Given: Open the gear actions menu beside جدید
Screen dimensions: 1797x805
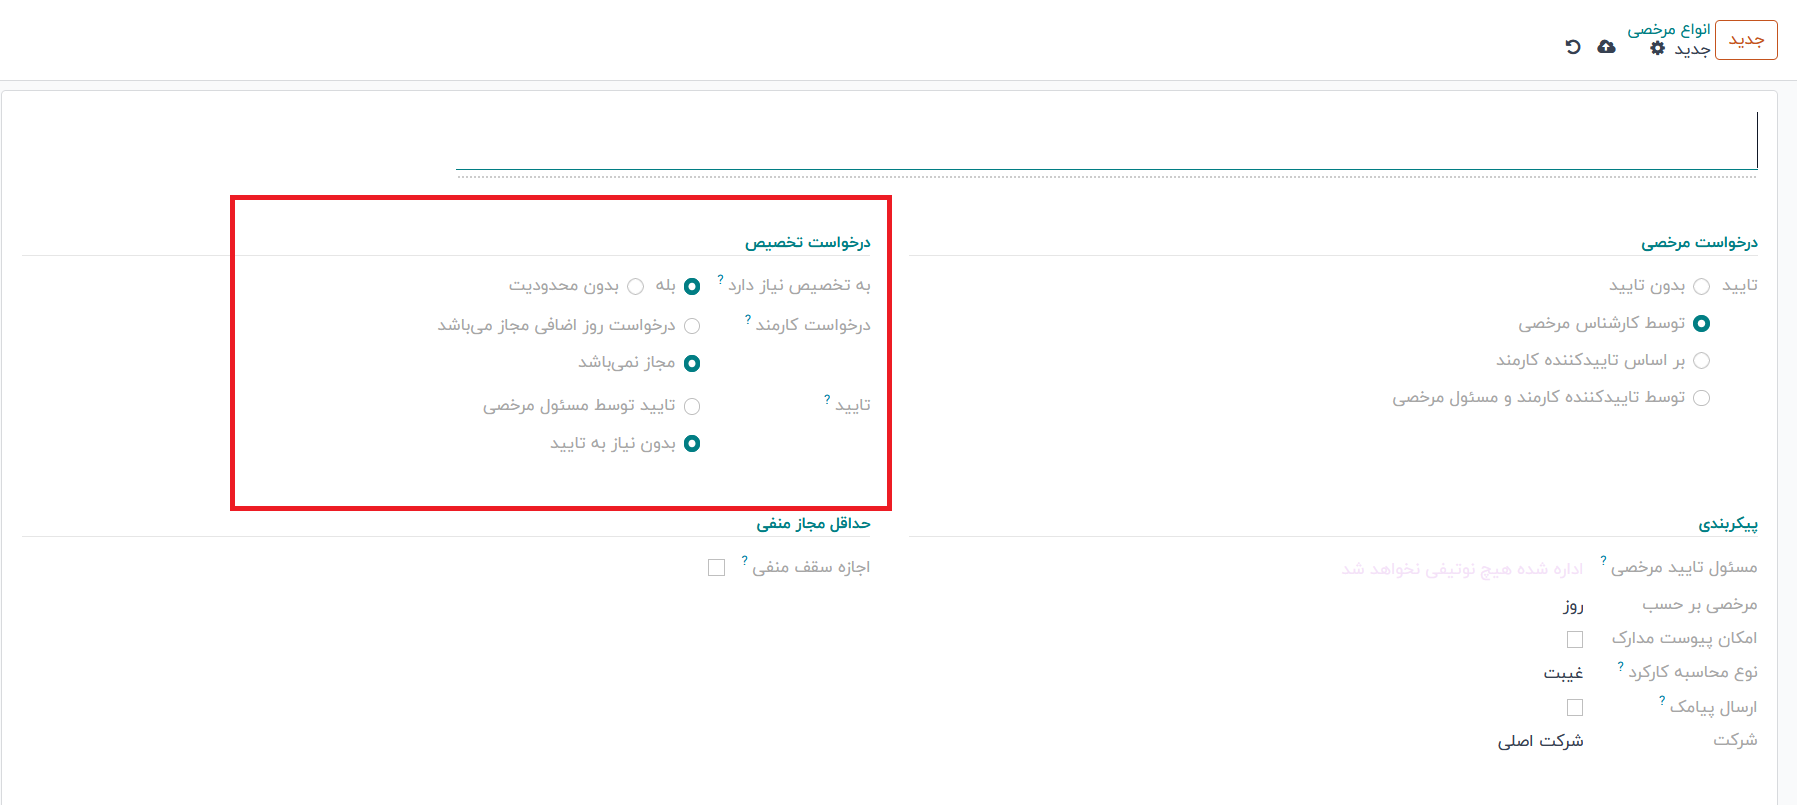Looking at the screenshot, I should pyautogui.click(x=1657, y=49).
